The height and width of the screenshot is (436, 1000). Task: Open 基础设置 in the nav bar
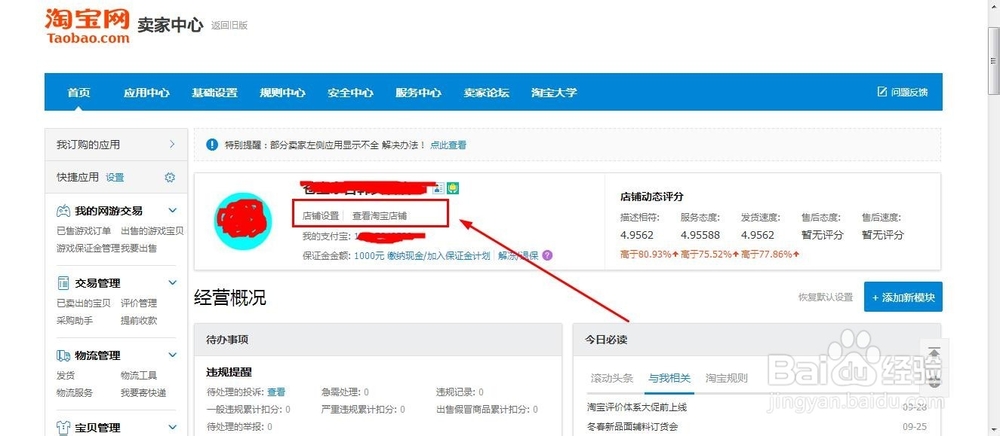tap(214, 92)
